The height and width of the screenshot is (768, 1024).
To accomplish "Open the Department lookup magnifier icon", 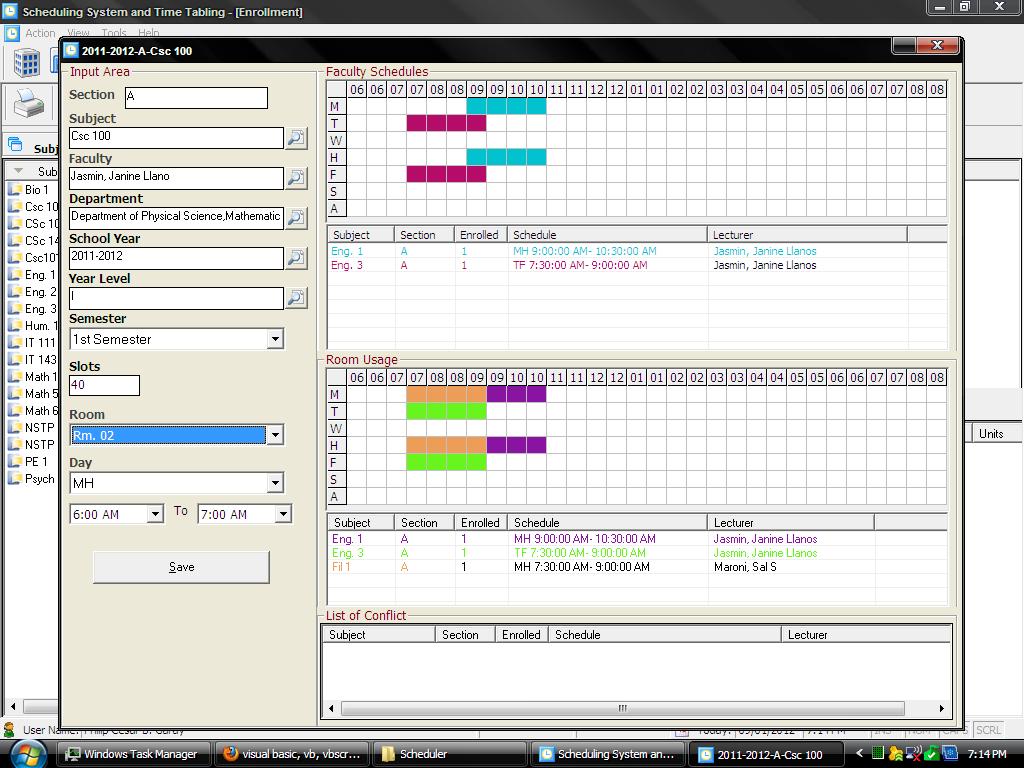I will coord(296,218).
